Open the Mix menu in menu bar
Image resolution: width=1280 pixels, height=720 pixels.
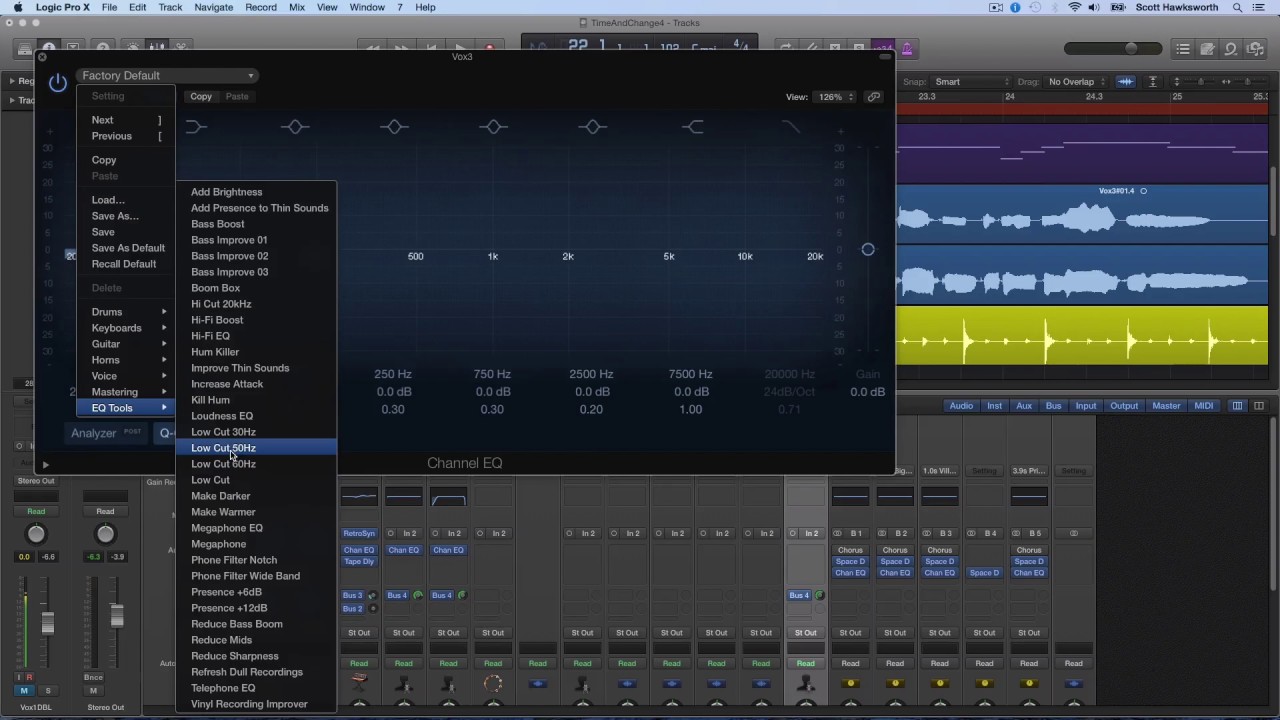tap(297, 7)
